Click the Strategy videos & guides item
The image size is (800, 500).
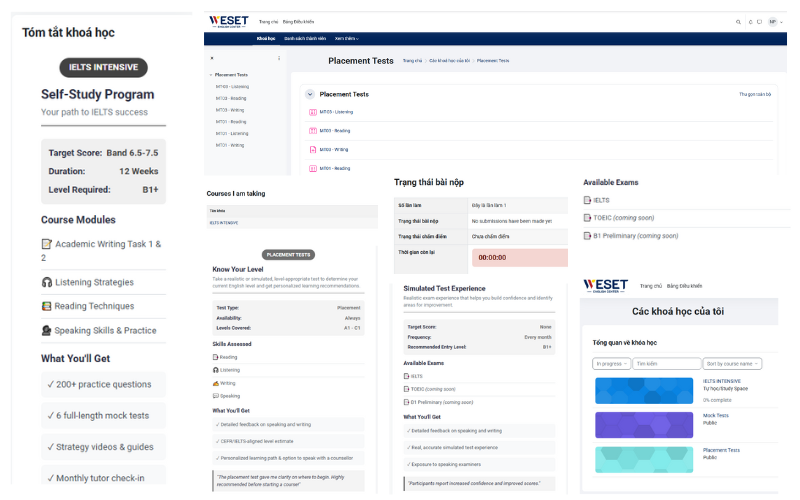pos(104,447)
